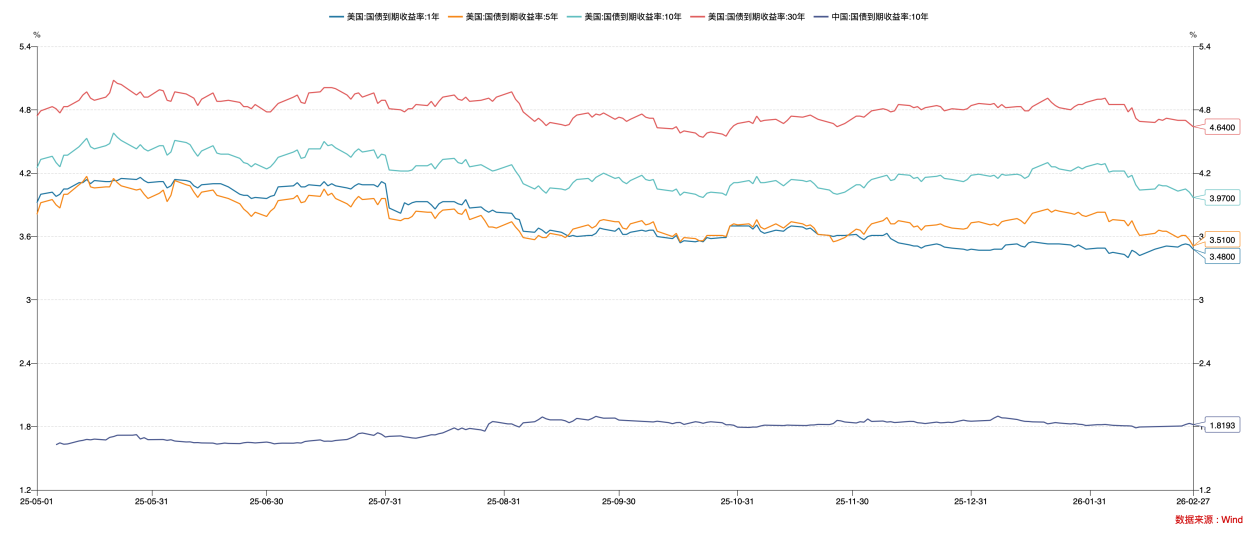The width and height of the screenshot is (1260, 534).
Task: Click the red 4.6400 value label
Action: pos(1223,127)
